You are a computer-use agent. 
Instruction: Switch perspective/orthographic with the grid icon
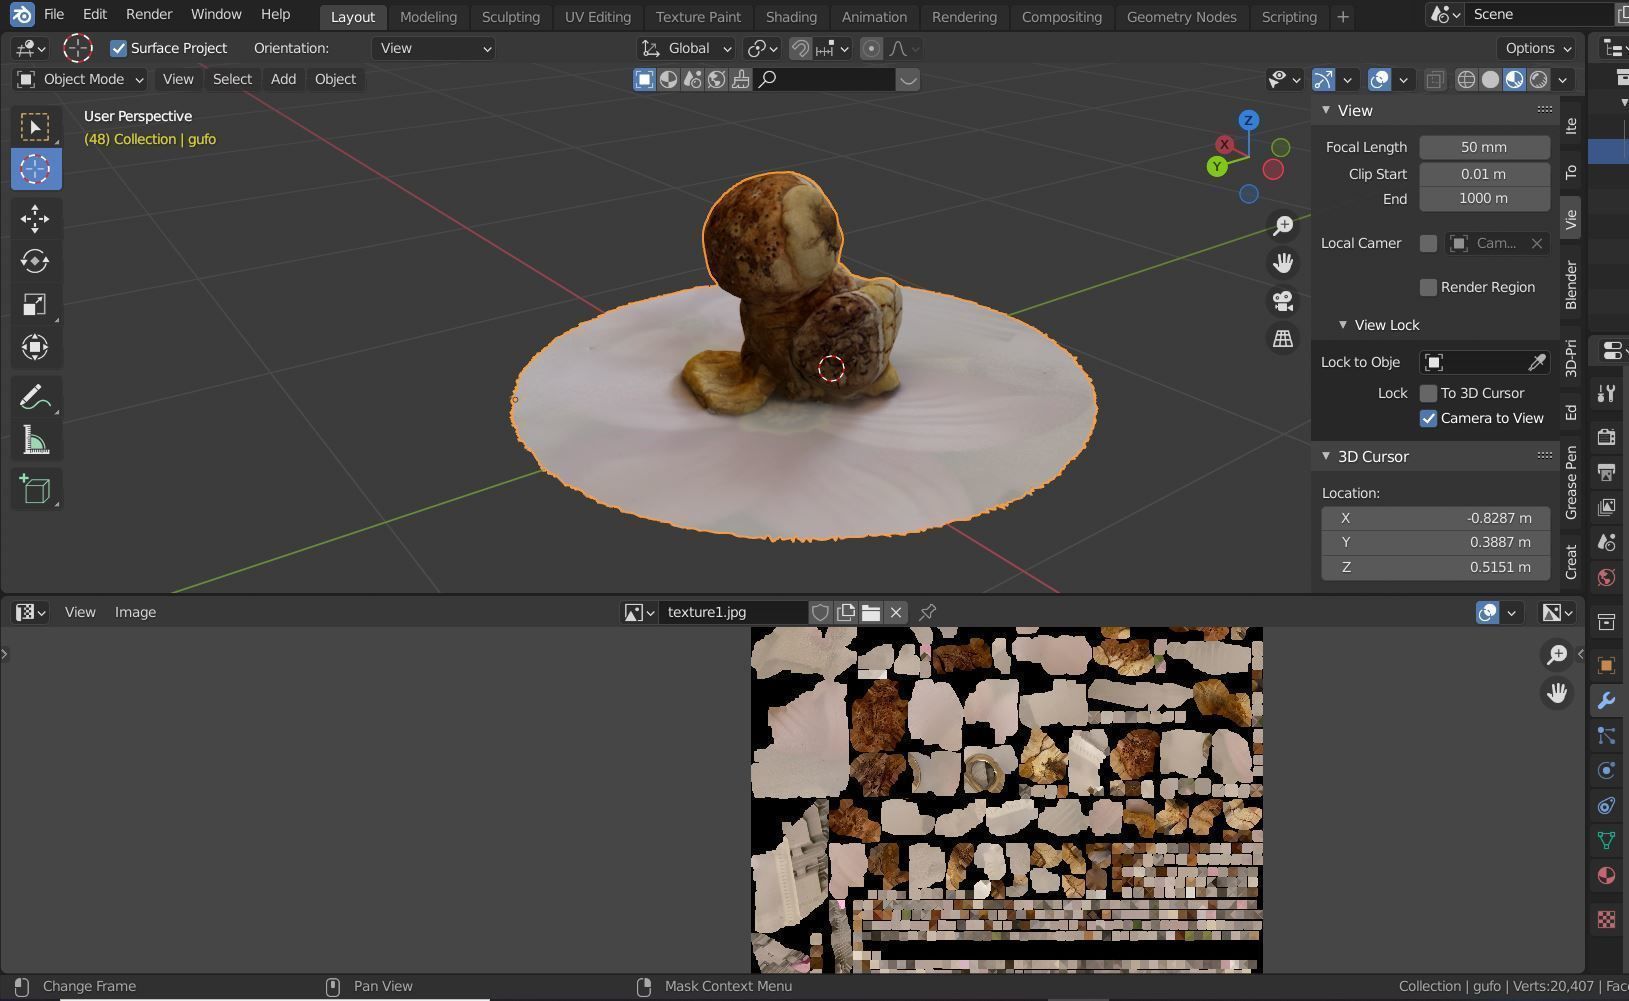pos(1283,339)
